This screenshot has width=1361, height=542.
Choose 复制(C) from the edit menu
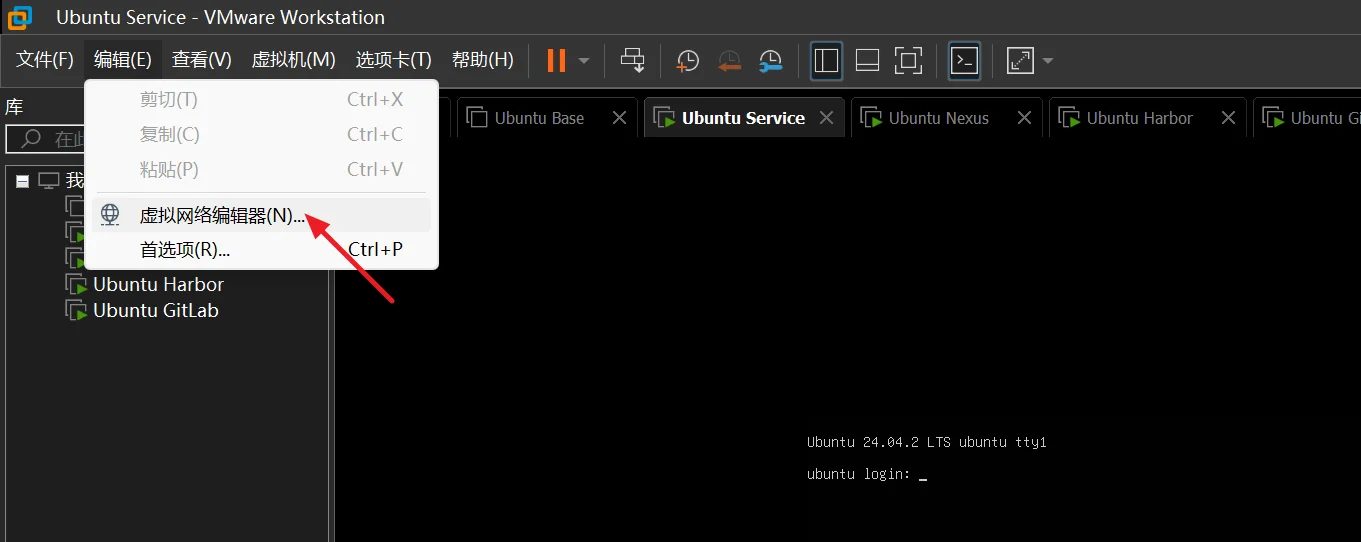(x=261, y=134)
